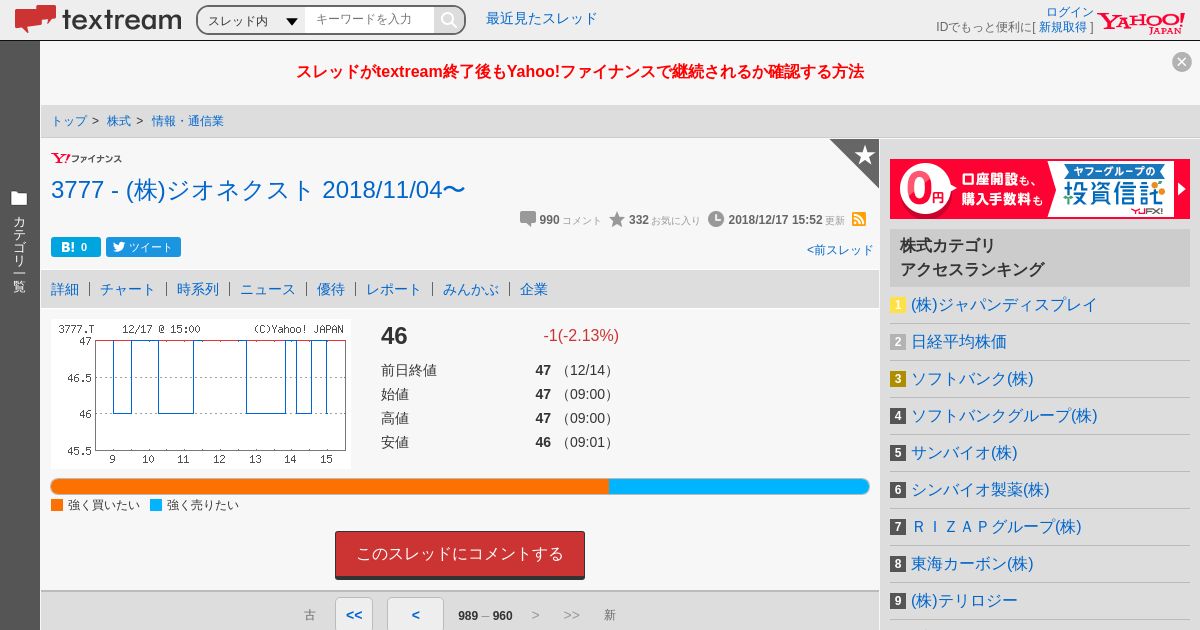Close the red announcement banner
Viewport: 1200px width, 630px height.
pos(1182,62)
